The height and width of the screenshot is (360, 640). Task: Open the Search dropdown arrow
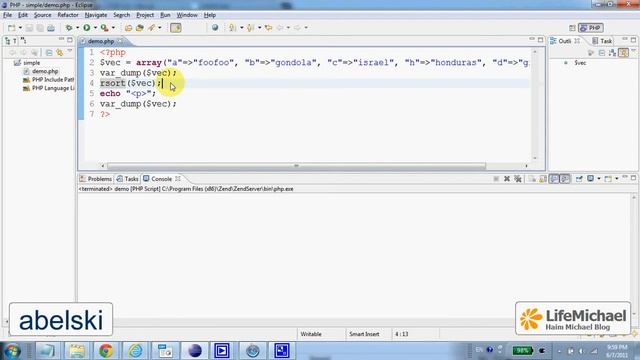[x=160, y=28]
